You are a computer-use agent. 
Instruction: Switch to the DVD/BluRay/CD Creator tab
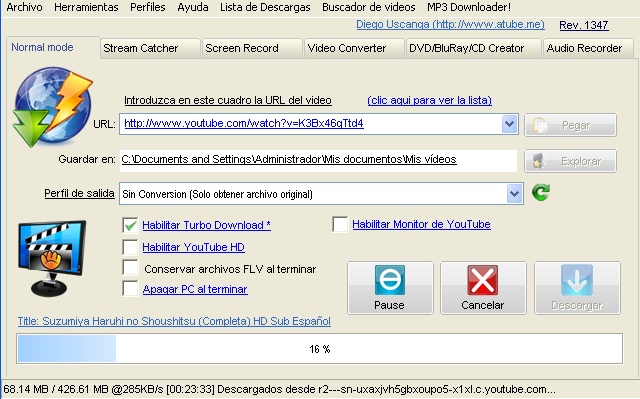pyautogui.click(x=473, y=49)
